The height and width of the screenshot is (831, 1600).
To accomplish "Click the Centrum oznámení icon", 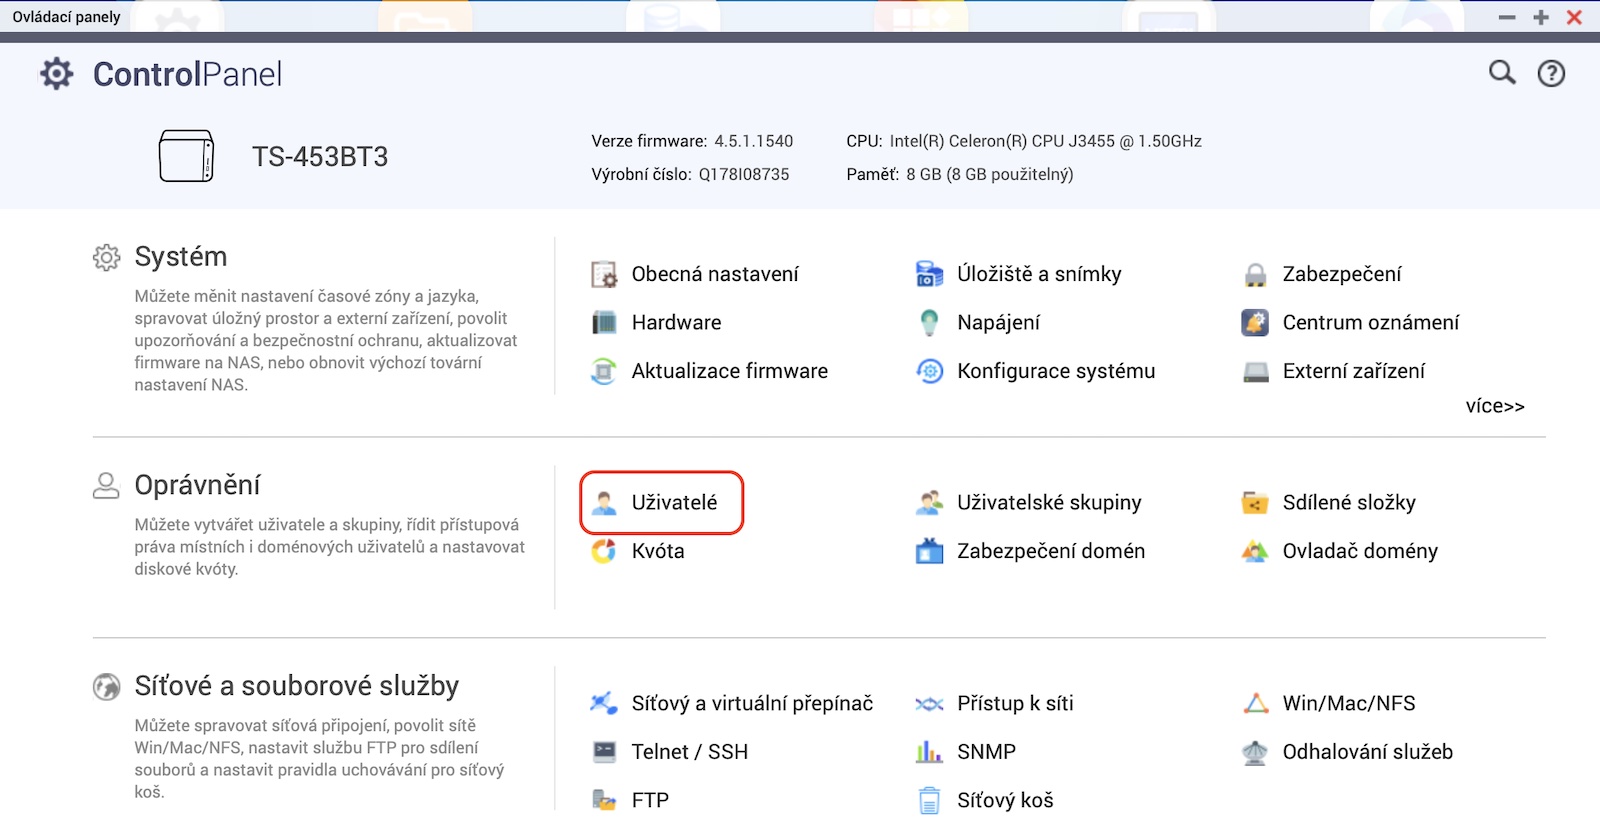I will point(1255,323).
